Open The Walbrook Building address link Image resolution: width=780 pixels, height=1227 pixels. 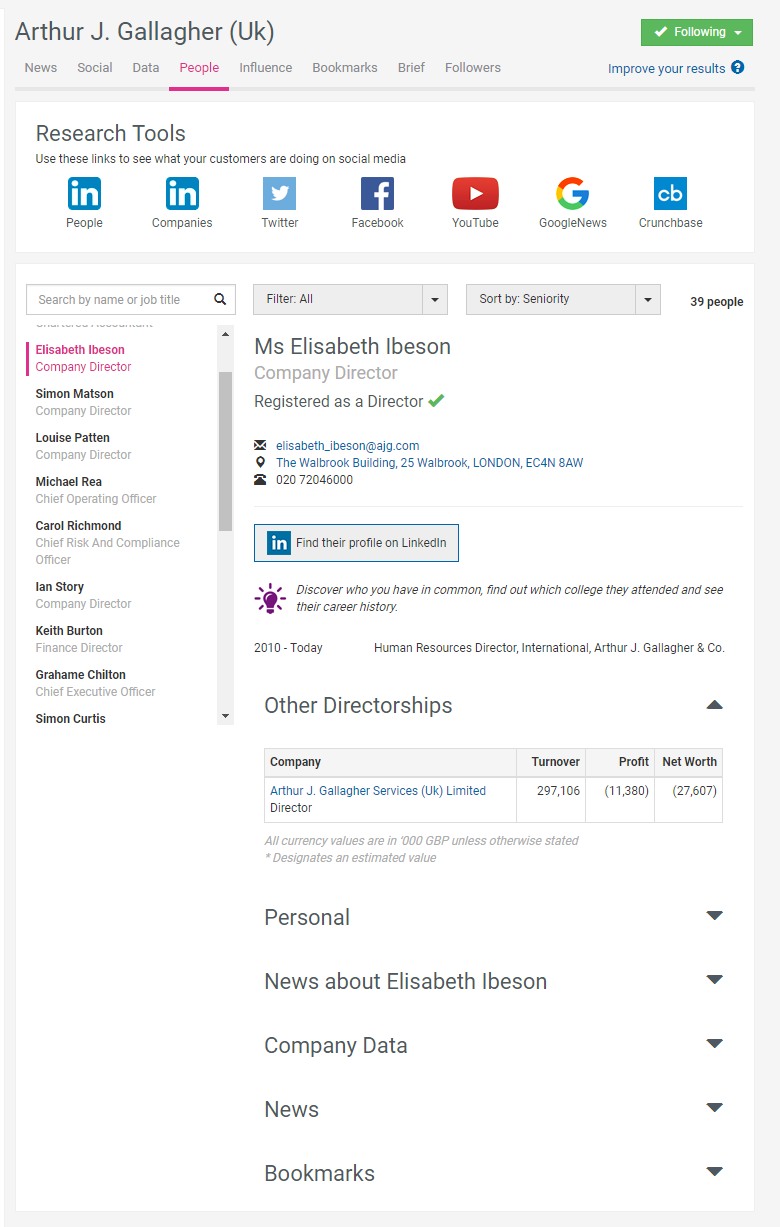click(x=430, y=463)
